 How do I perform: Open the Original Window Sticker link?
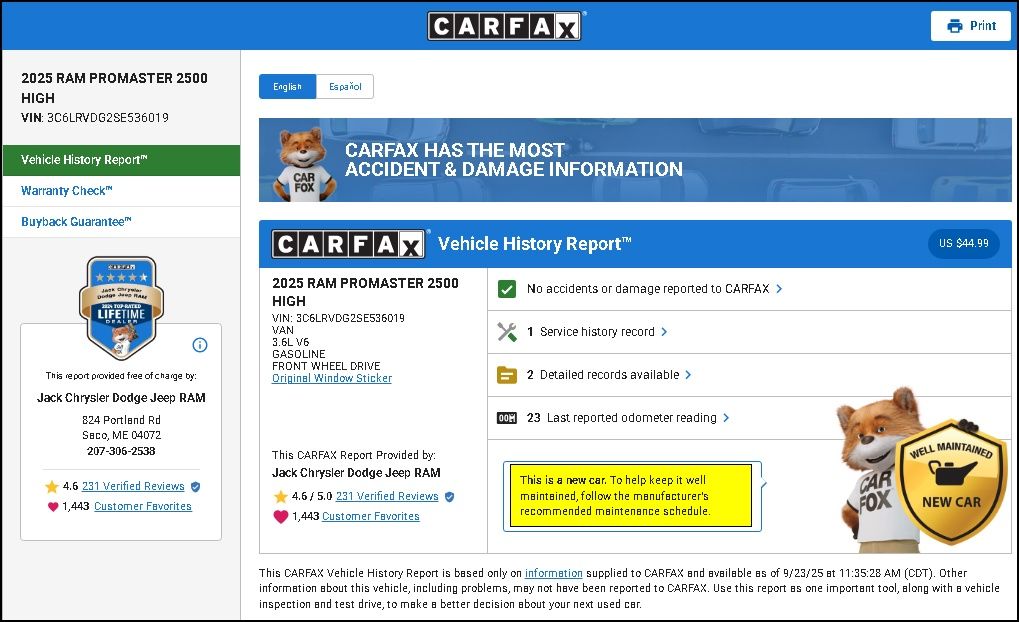coord(332,379)
